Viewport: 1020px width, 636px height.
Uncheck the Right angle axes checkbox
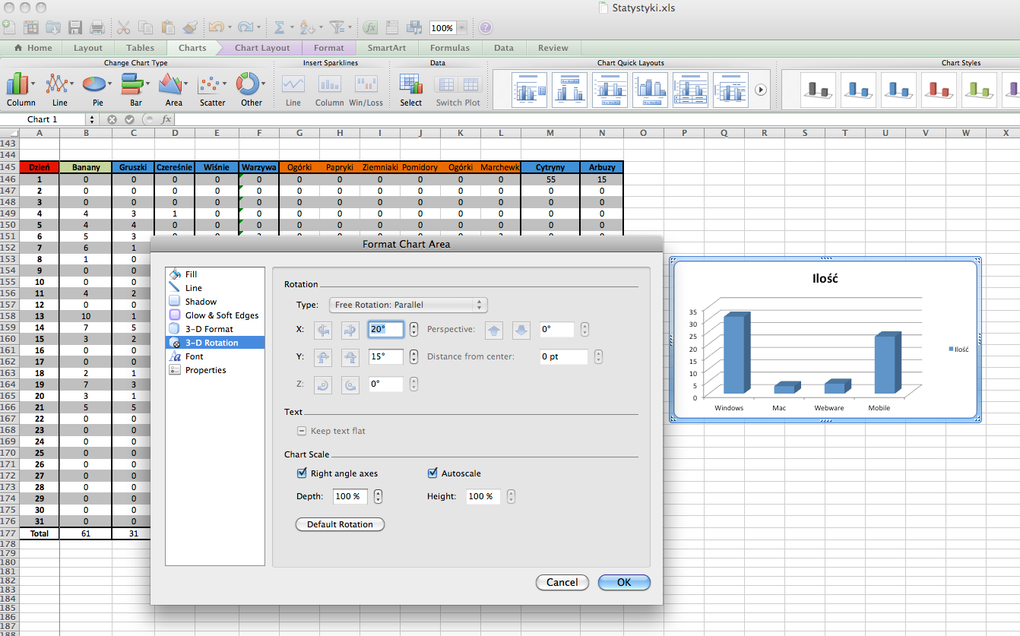pyautogui.click(x=303, y=473)
